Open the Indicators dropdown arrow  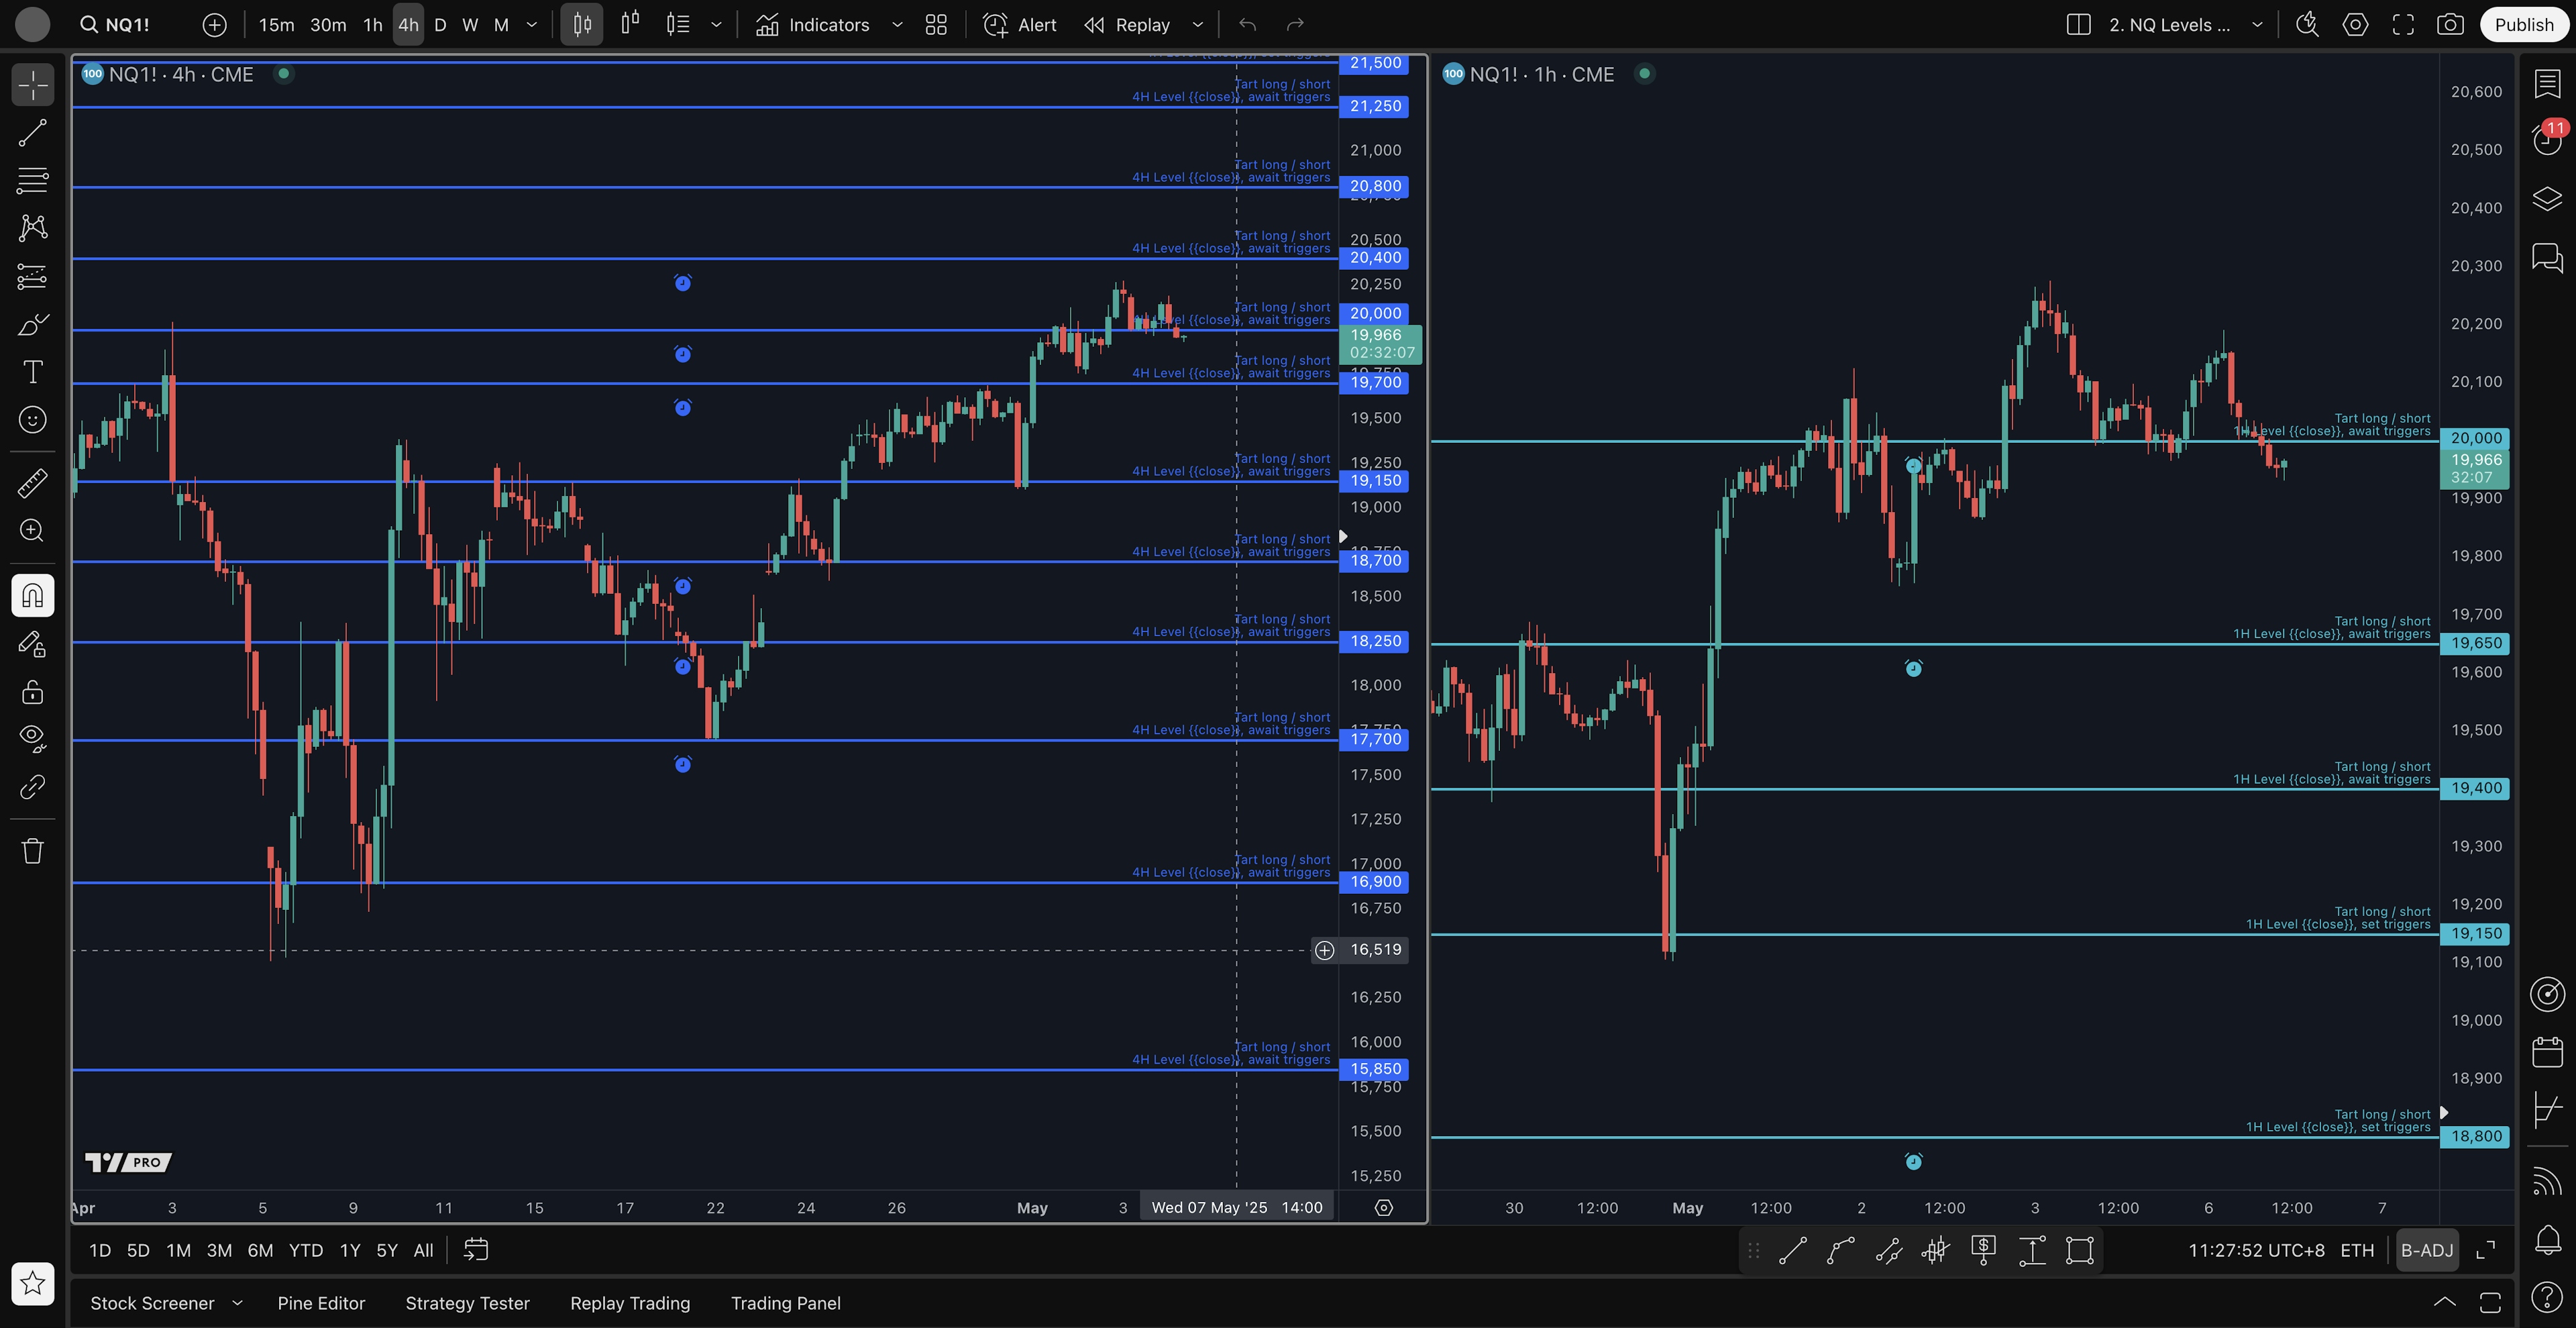[897, 25]
